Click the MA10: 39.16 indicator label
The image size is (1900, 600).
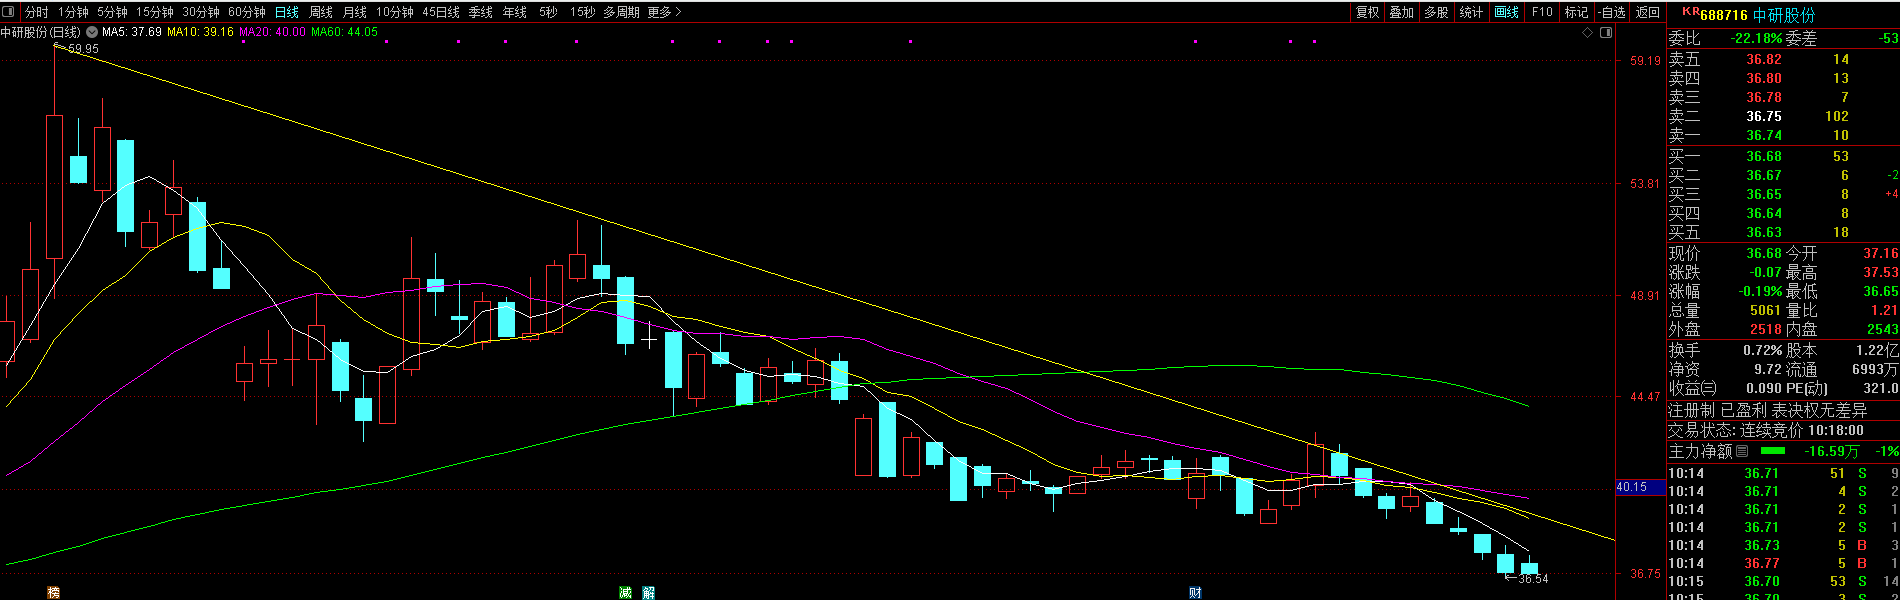pyautogui.click(x=200, y=33)
